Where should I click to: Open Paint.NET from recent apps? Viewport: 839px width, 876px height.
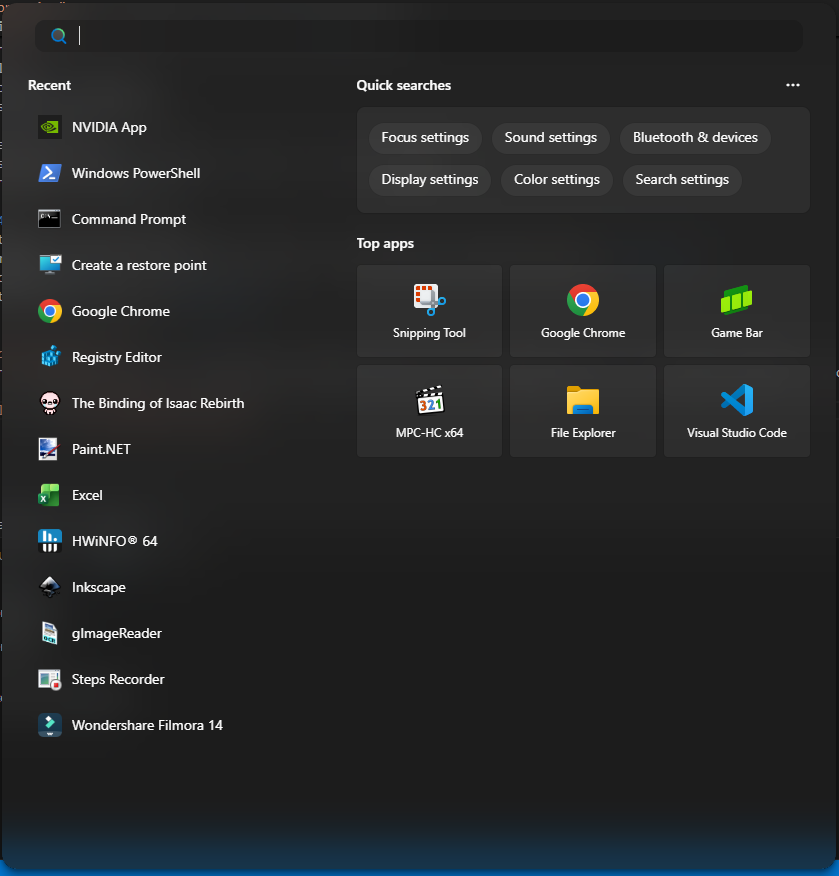(101, 449)
